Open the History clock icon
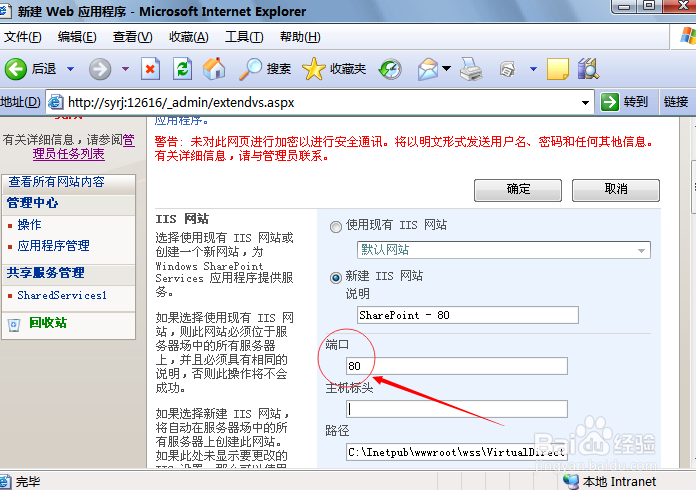This screenshot has width=696, height=490. 390,69
